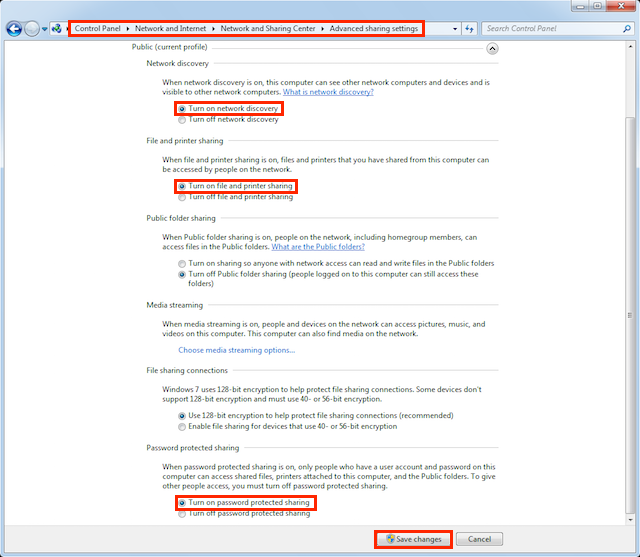The width and height of the screenshot is (640, 557).
Task: Minimize the window
Action: tap(580, 6)
